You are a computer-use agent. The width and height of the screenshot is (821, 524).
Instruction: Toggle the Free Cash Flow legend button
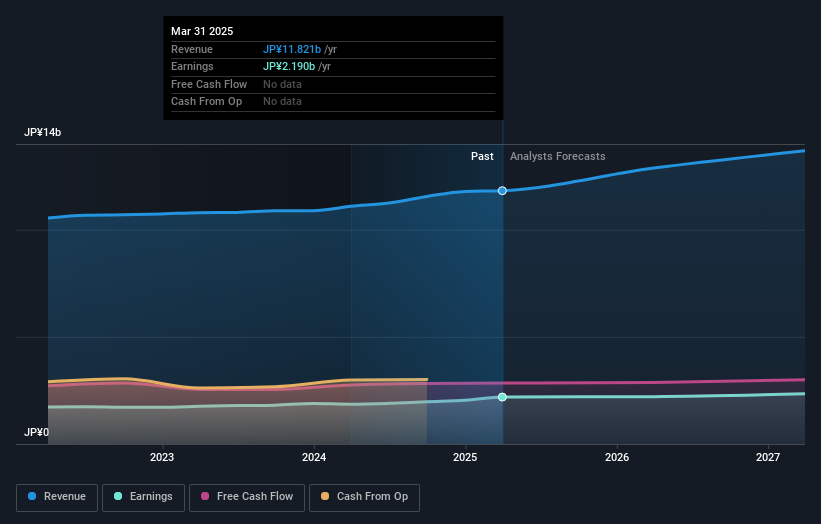(x=247, y=497)
